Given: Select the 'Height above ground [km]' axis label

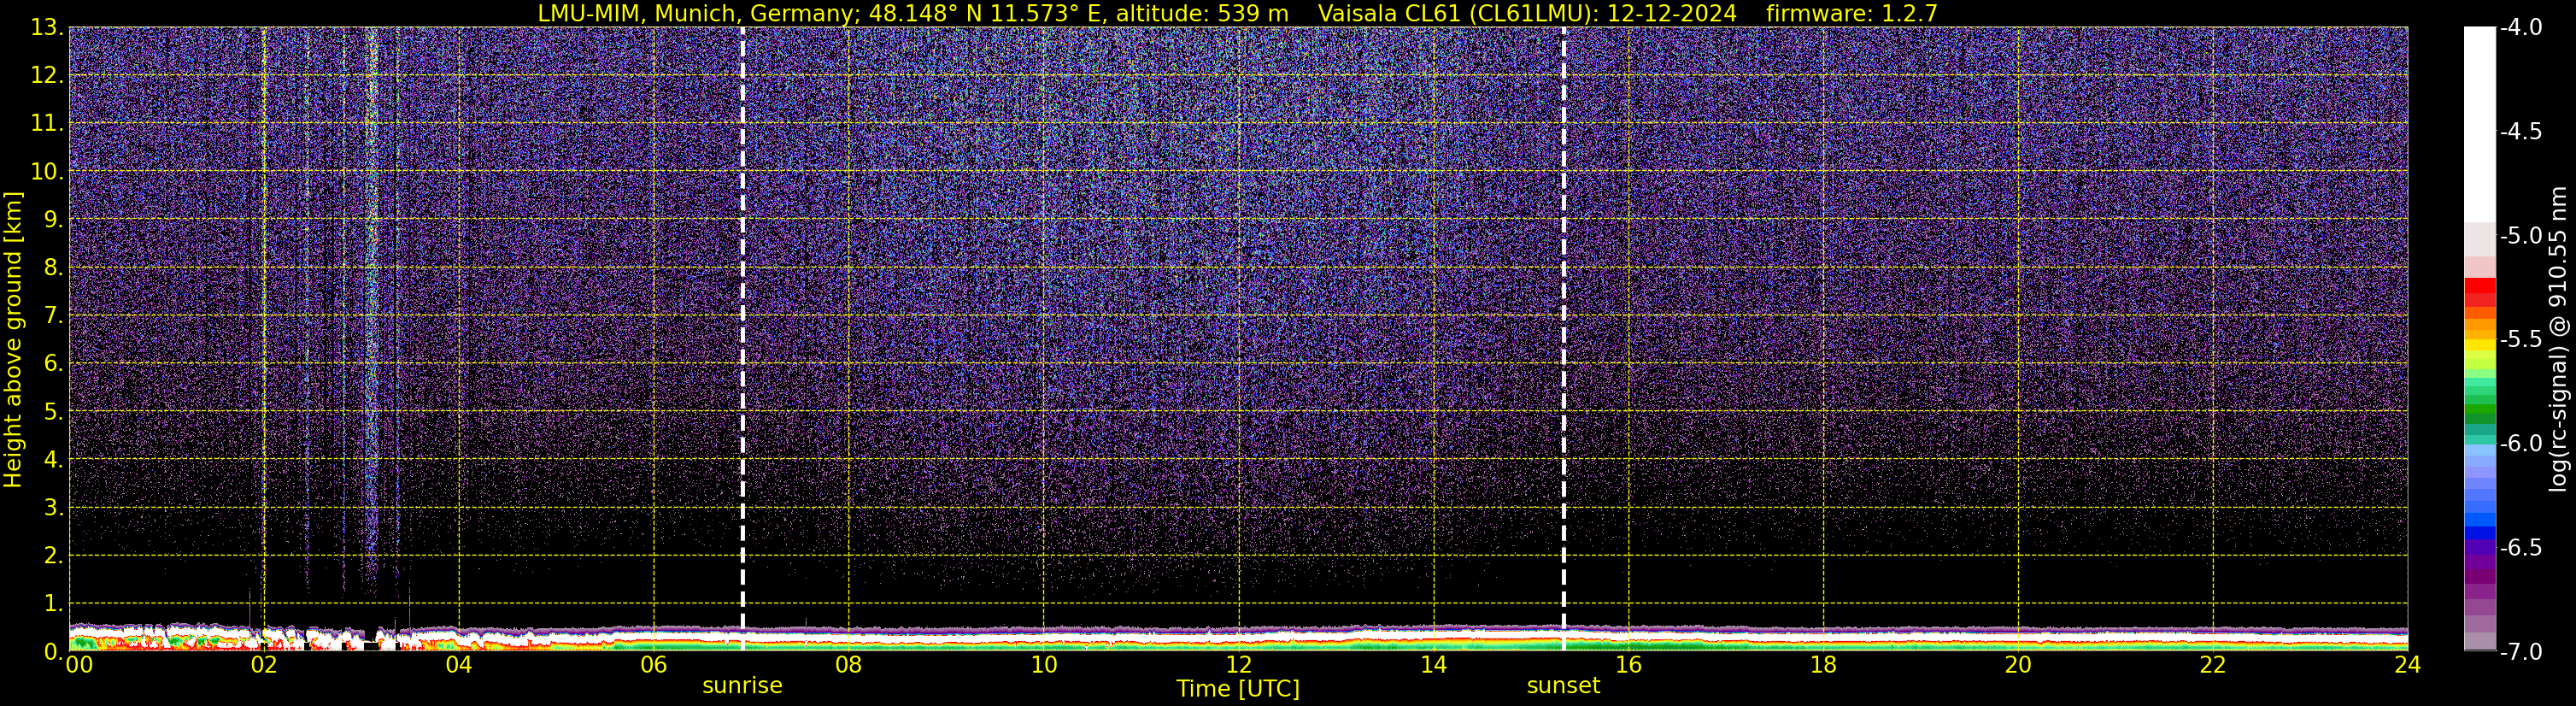Looking at the screenshot, I should pyautogui.click(x=13, y=340).
